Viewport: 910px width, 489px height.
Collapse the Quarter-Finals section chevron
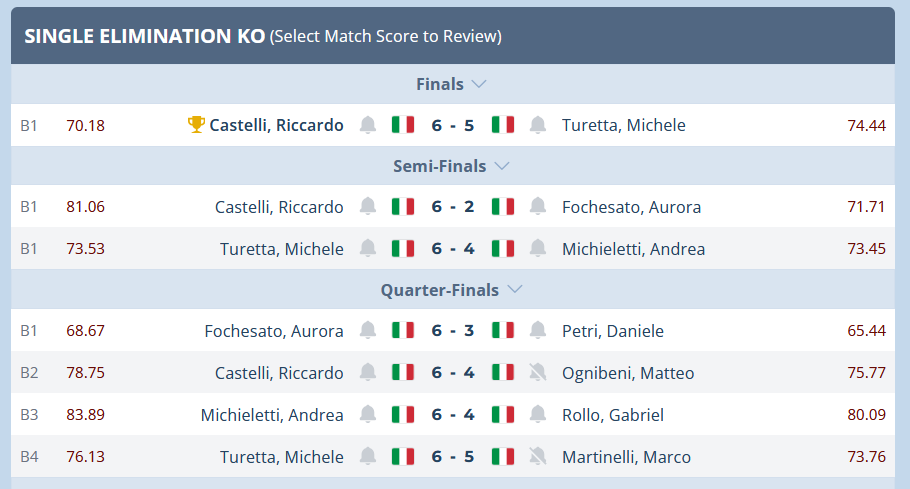tap(515, 289)
